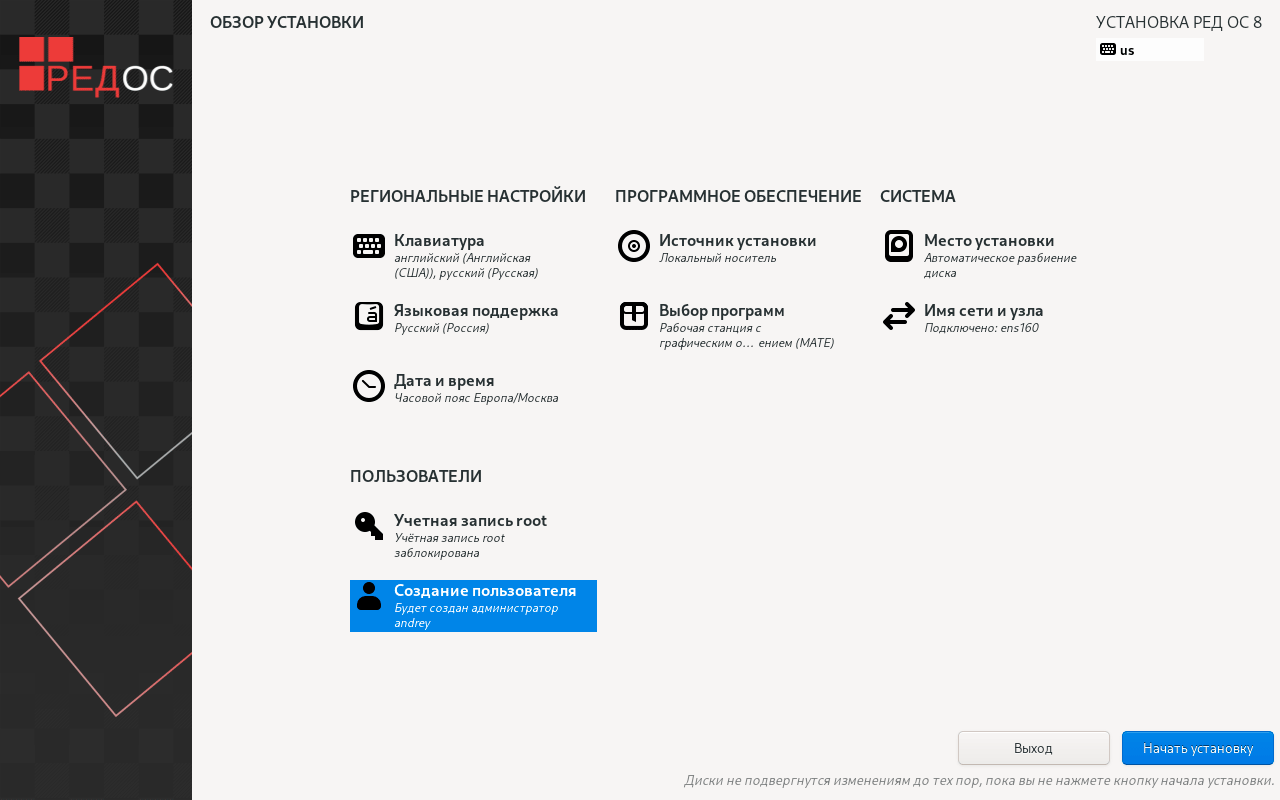Configure Место установки disk partitioning
The height and width of the screenshot is (800, 1280).
pos(988,241)
